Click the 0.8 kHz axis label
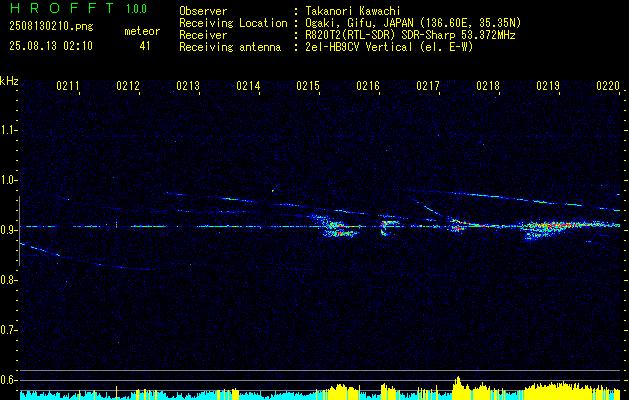 [x=9, y=280]
